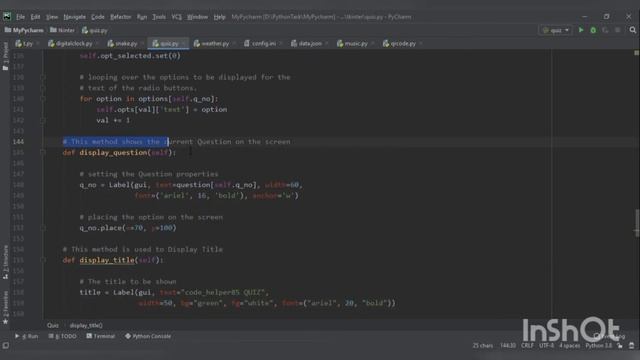Viewport: 640px width, 360px height.
Task: Start debugging with the green bug icon
Action: tap(593, 30)
